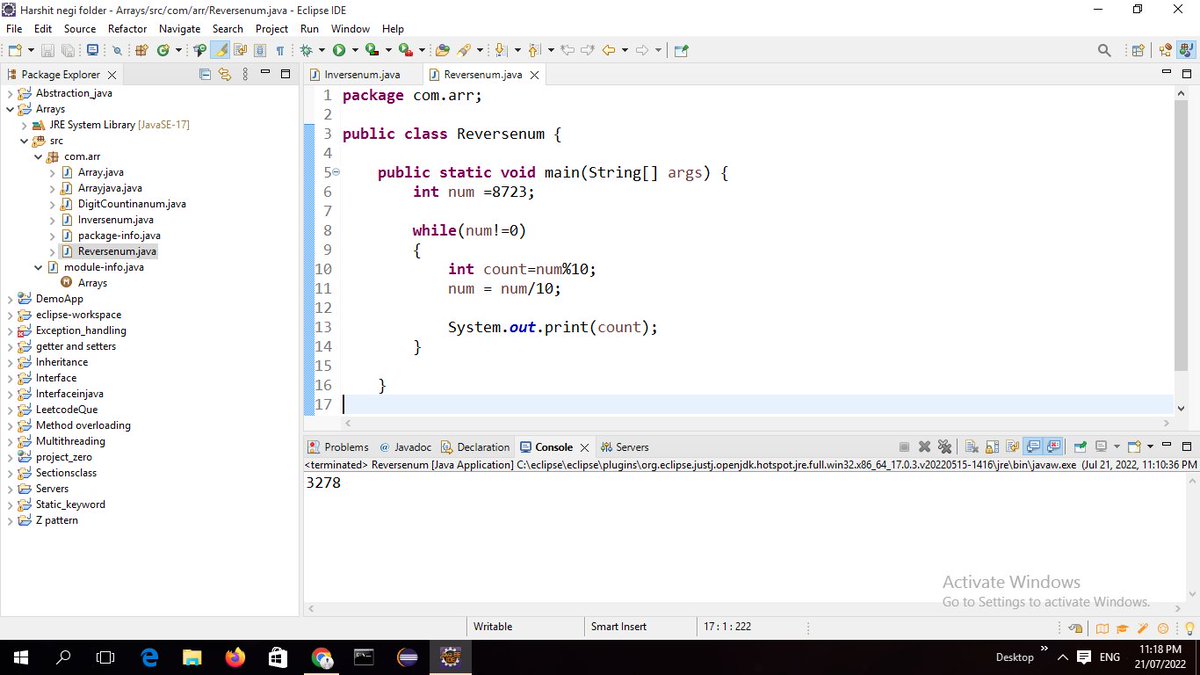
Task: Navigate Back with the yellow left arrow
Action: point(608,50)
